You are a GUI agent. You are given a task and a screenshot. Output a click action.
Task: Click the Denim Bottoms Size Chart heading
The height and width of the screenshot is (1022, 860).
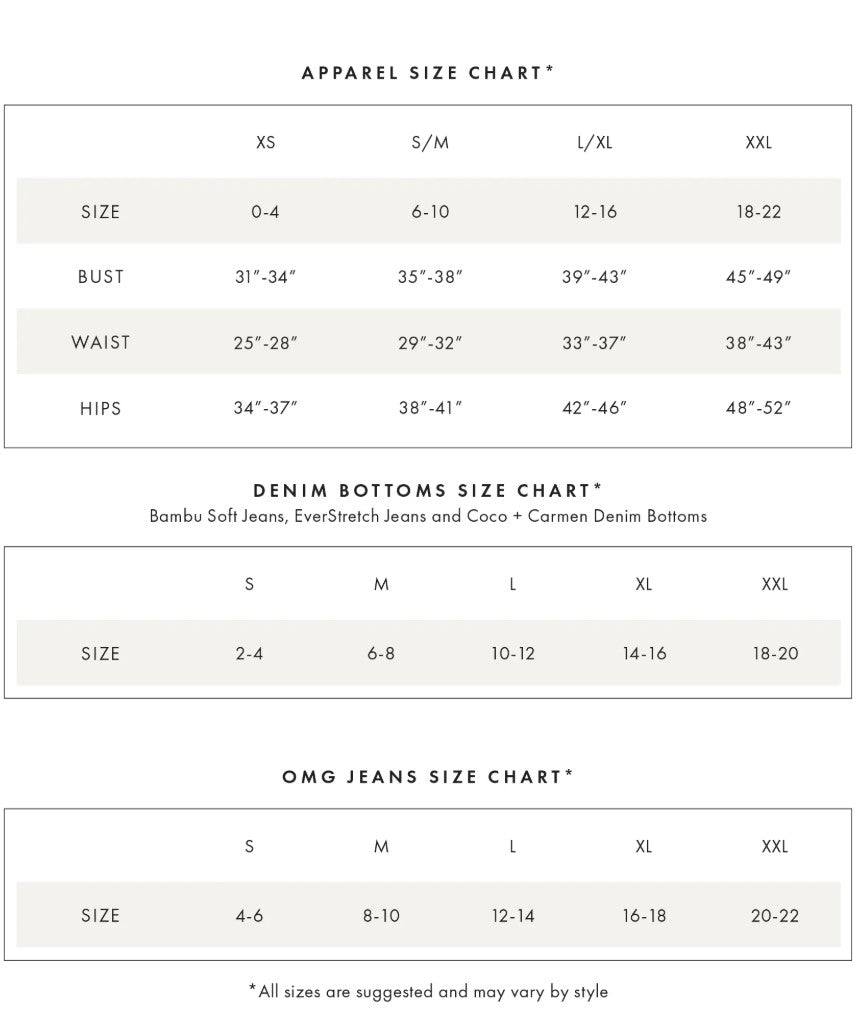(x=428, y=490)
